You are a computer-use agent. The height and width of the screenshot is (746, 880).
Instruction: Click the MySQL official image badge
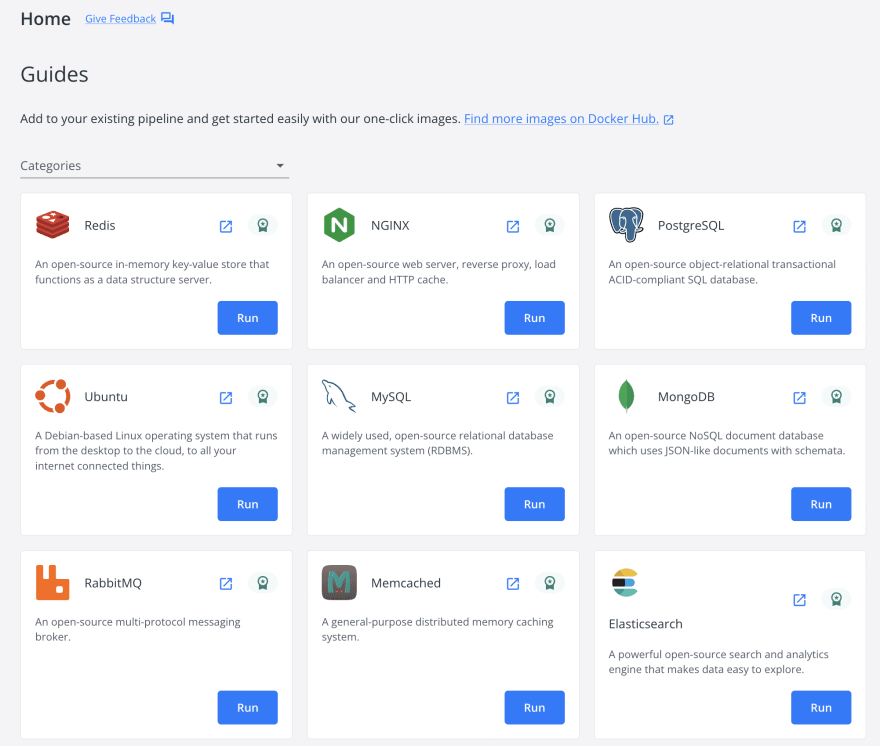pos(549,397)
